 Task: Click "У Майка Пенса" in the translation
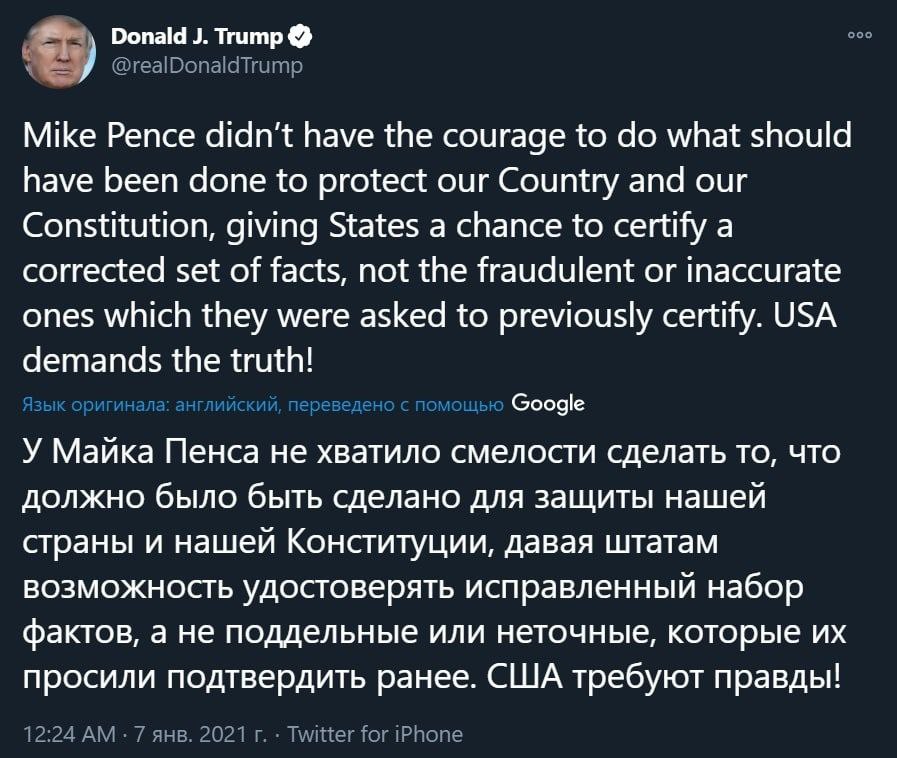[x=141, y=453]
